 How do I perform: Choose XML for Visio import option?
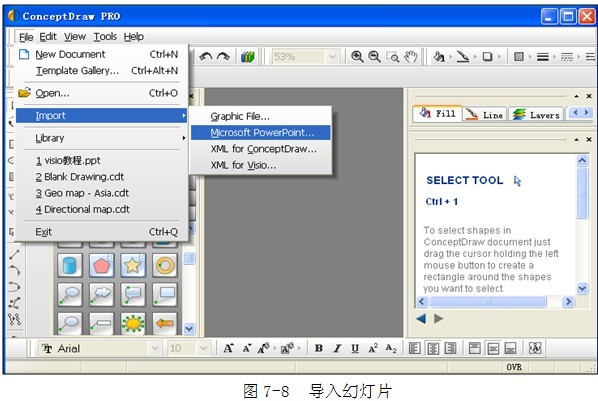[260, 165]
